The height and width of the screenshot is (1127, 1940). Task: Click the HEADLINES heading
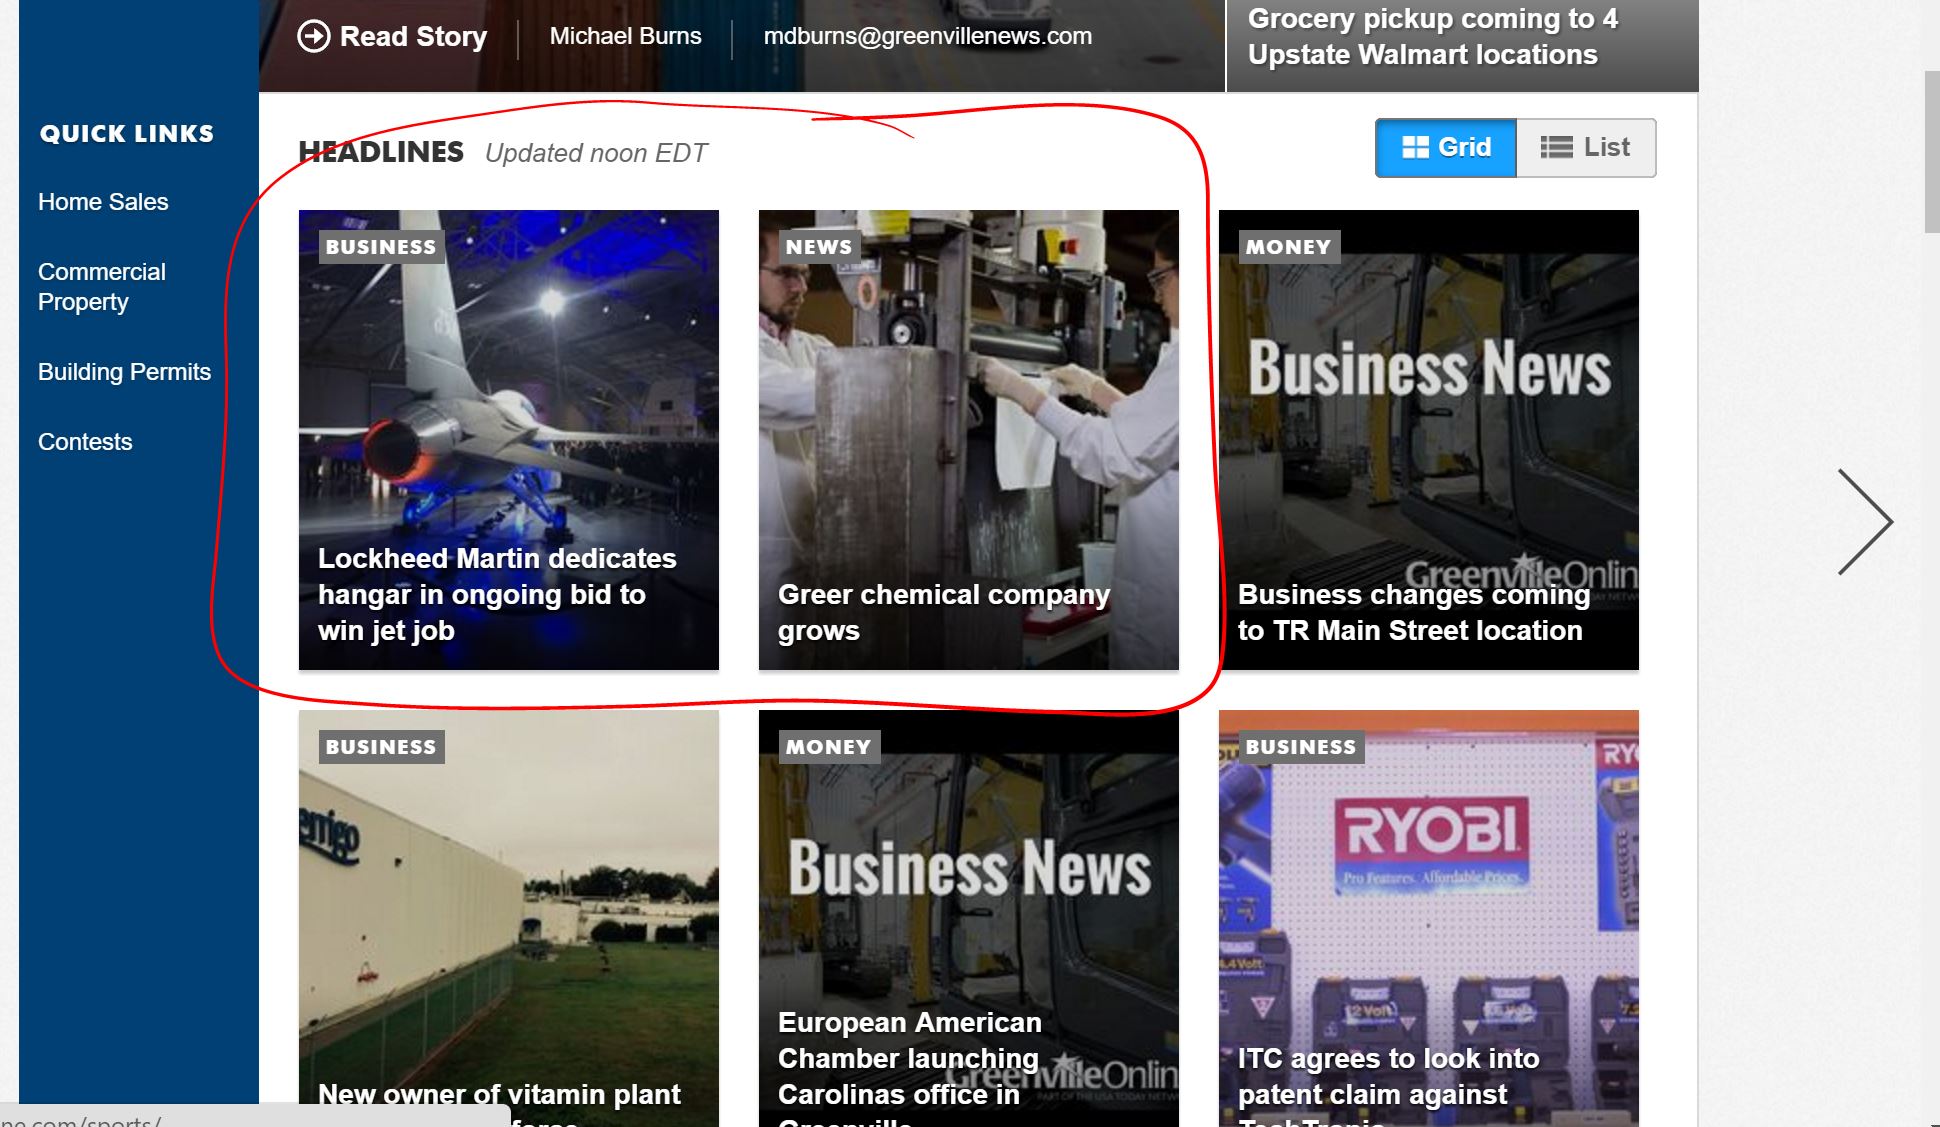point(381,152)
